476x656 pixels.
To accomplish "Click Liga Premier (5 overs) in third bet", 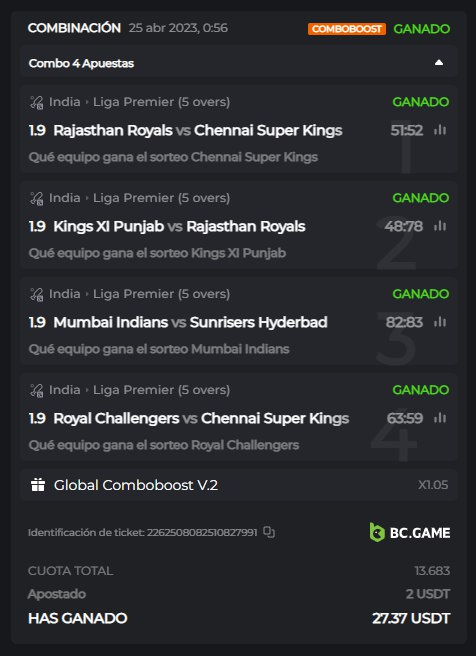I will point(161,294).
